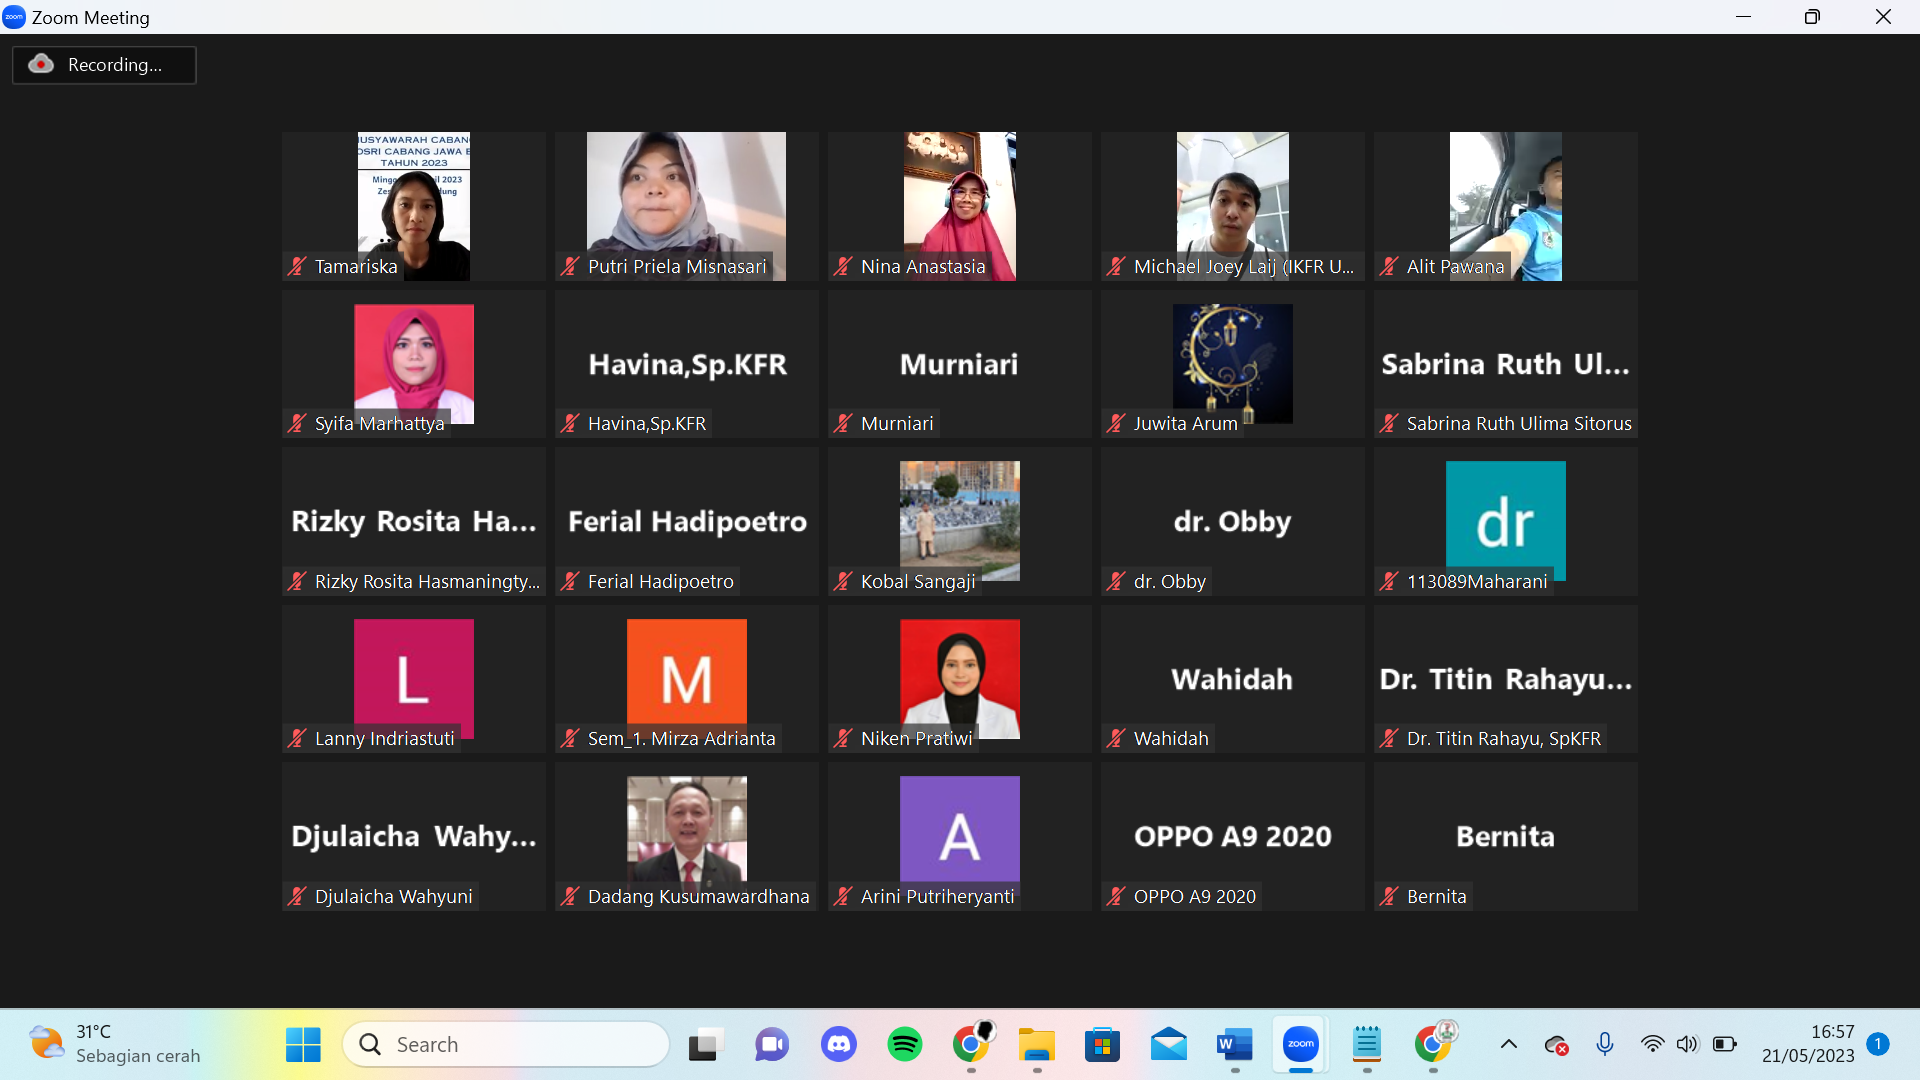Select Djulaicha Wahyuni participant tile
The width and height of the screenshot is (1920, 1080).
click(x=414, y=836)
